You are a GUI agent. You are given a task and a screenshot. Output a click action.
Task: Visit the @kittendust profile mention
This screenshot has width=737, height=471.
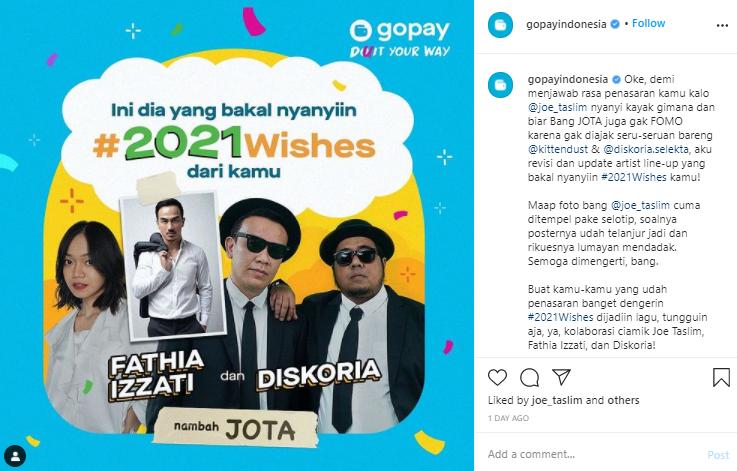558,149
